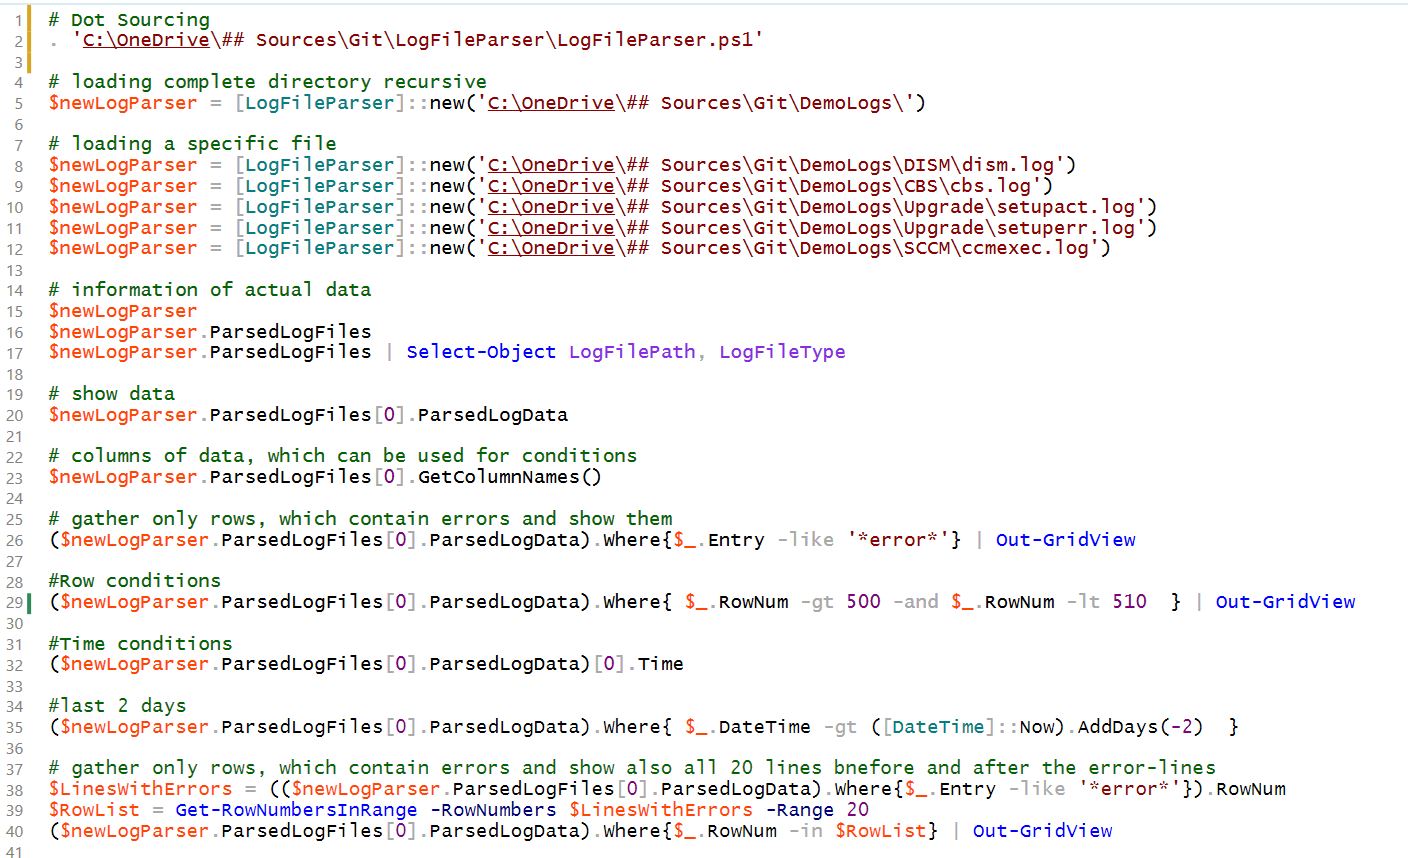Image resolution: width=1408 pixels, height=858 pixels.
Task: Click the '.Time' property on line 32
Action: [655, 664]
